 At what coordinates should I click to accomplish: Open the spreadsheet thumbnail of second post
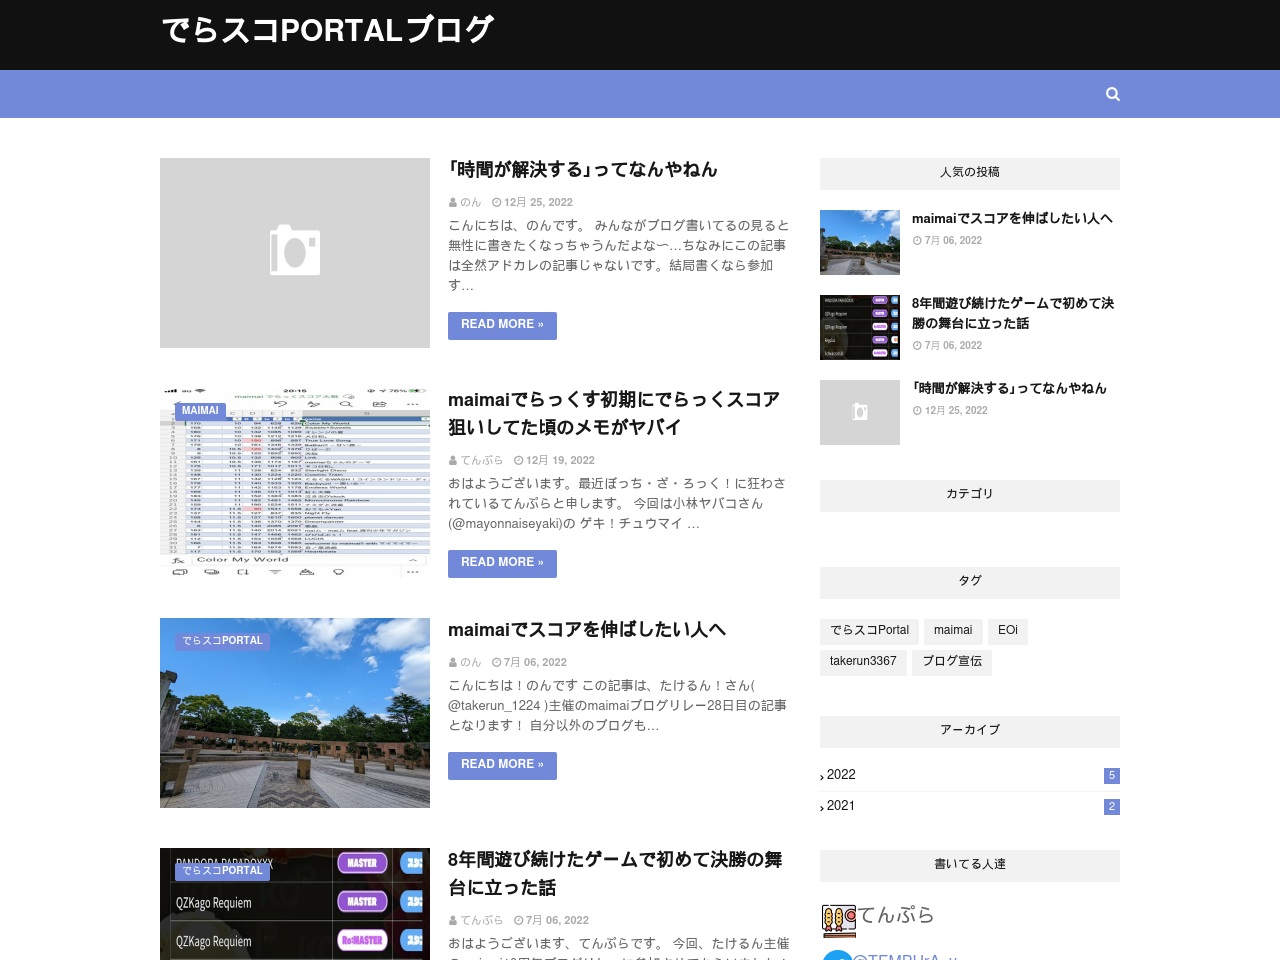pos(295,483)
